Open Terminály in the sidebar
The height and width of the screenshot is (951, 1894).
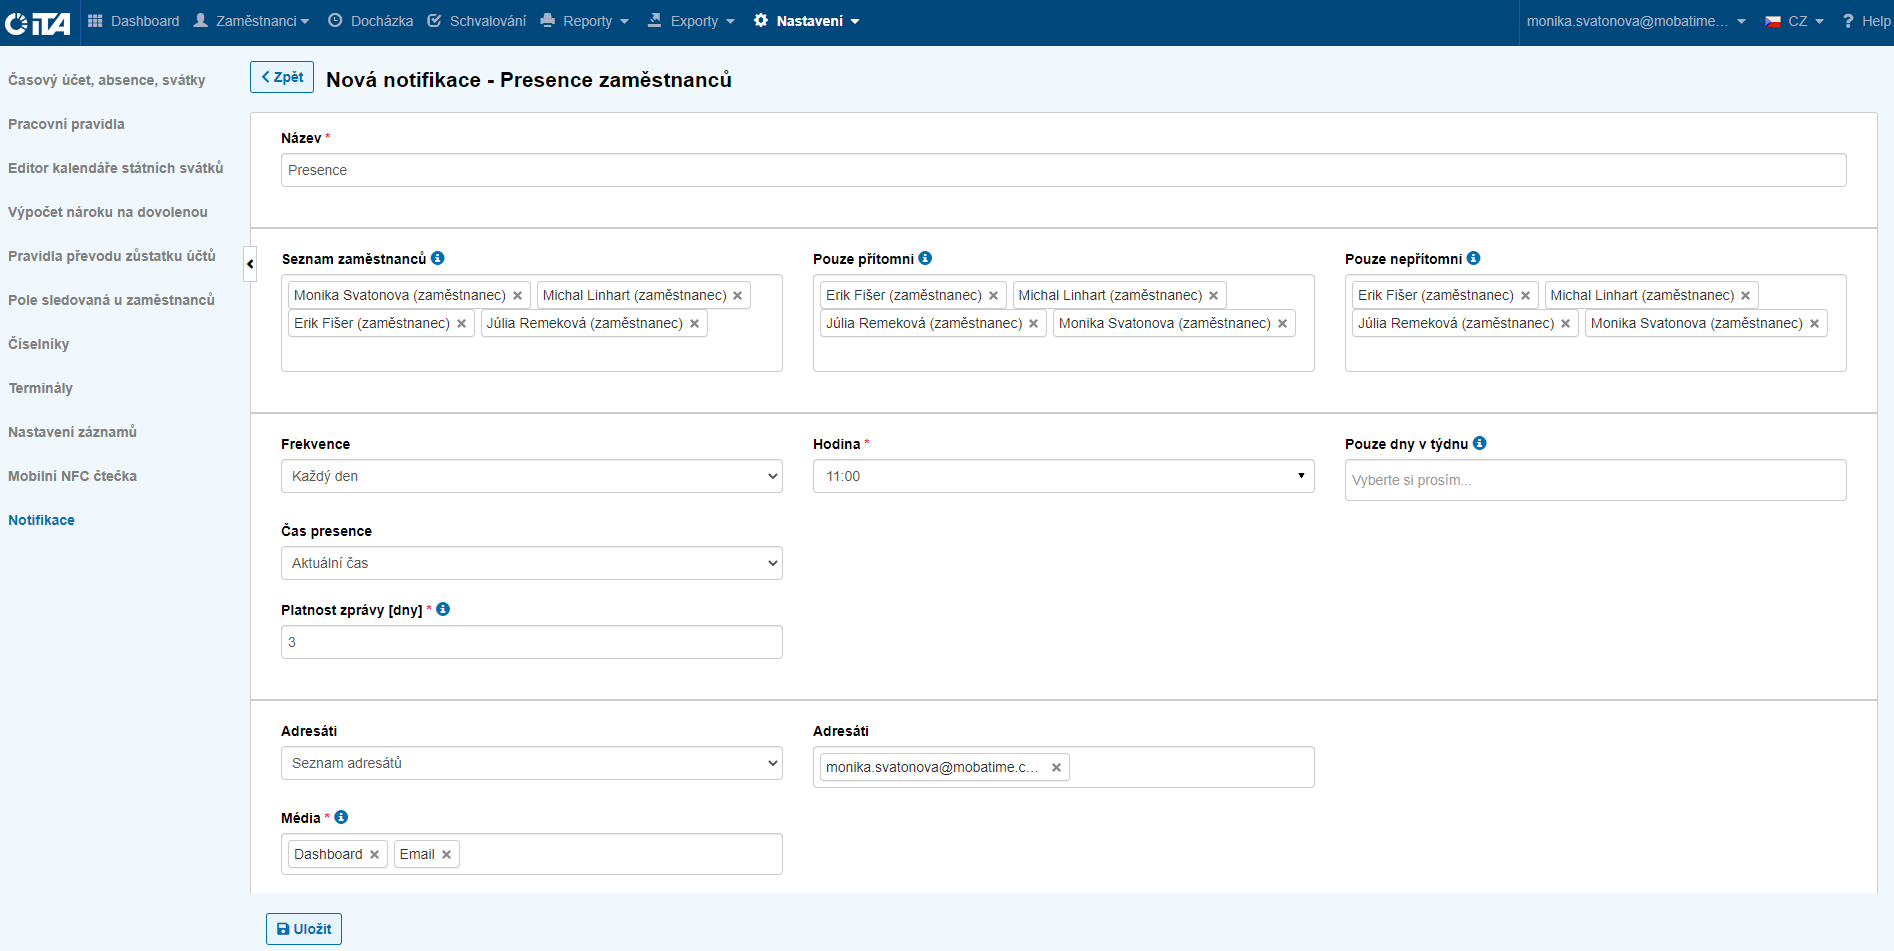click(41, 388)
